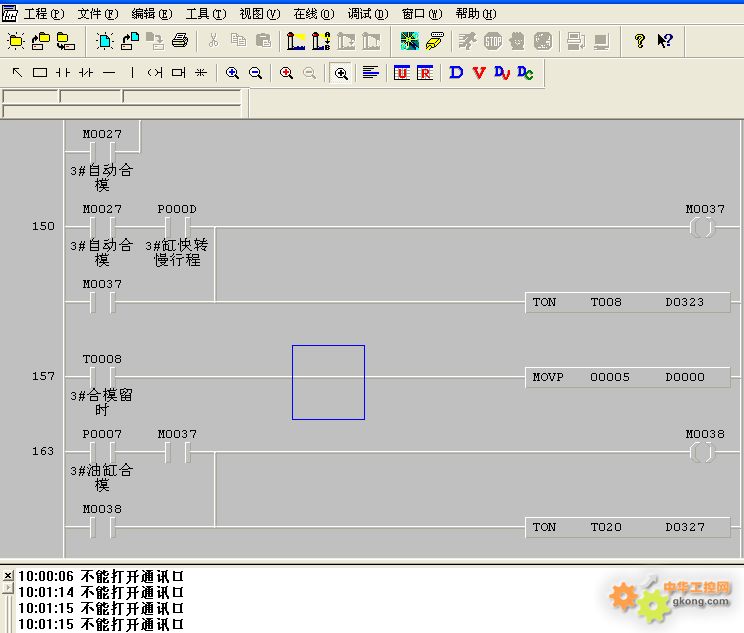Select the TON T008 D0323 instruction
Viewport: 744px width, 633px height.
[628, 302]
